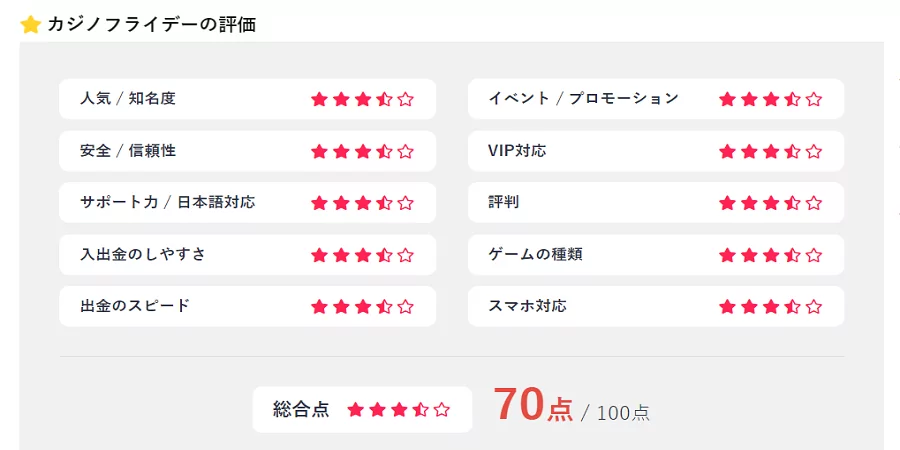Select the 人気 / 知名度 label
The width and height of the screenshot is (900, 450).
pyautogui.click(x=128, y=99)
